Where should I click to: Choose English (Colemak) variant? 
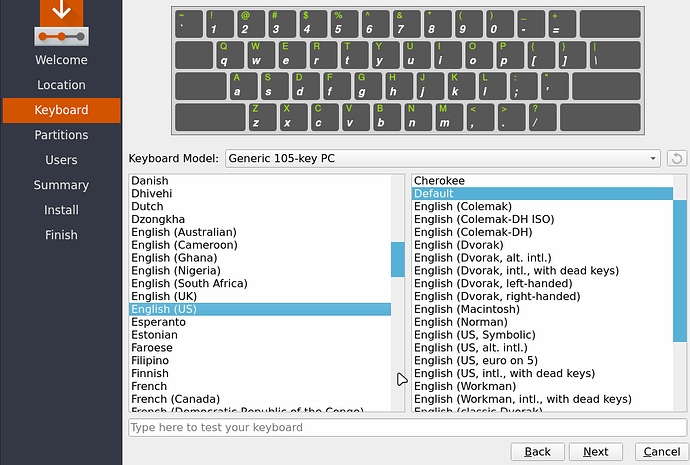(542, 206)
